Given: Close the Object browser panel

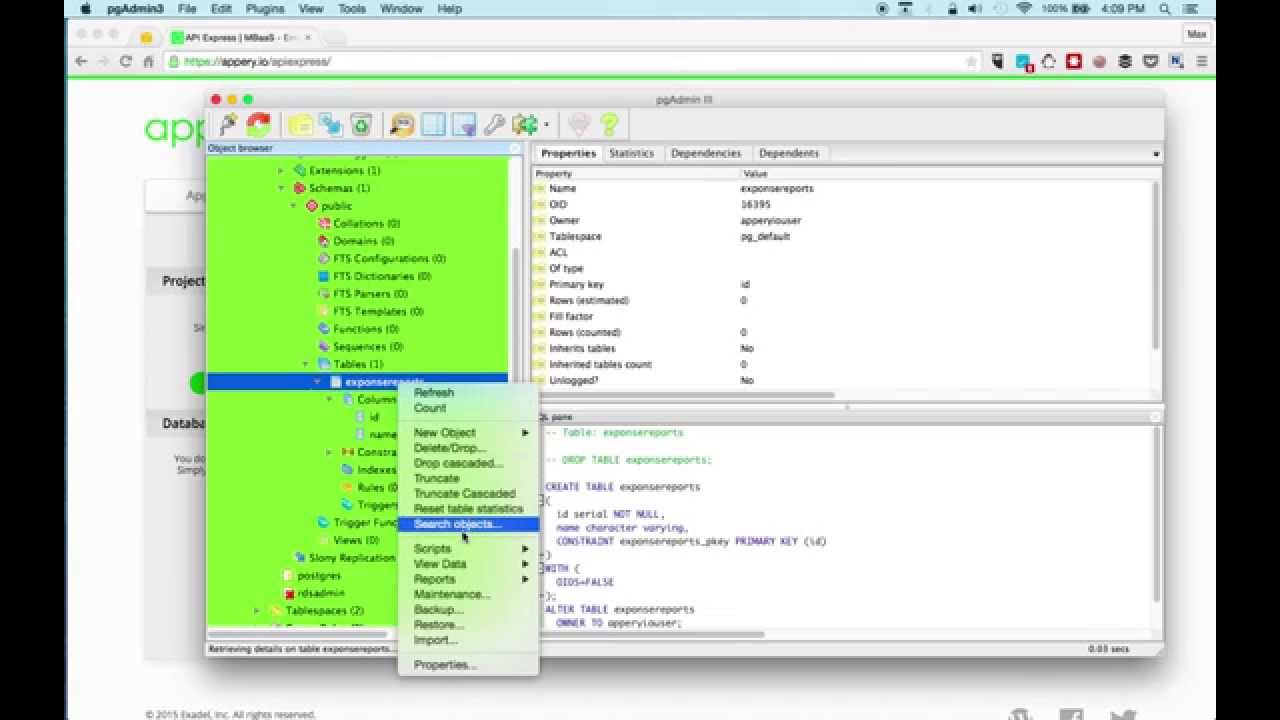Looking at the screenshot, I should tap(515, 149).
